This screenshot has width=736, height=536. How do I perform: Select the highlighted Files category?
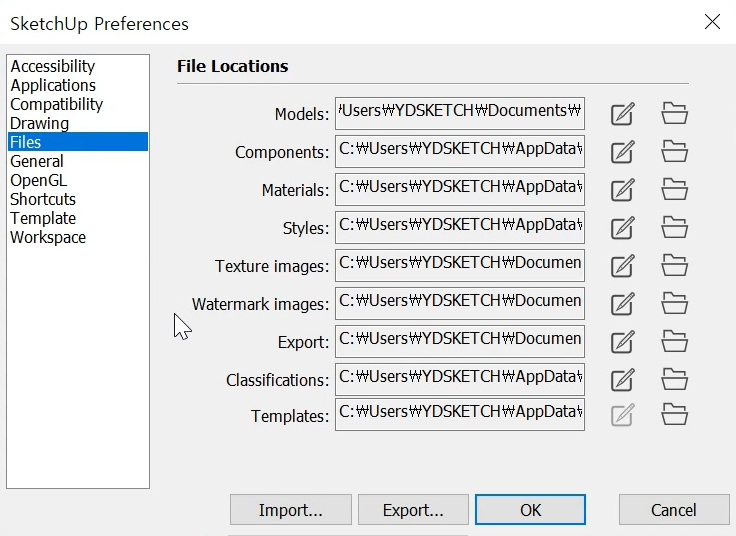78,142
